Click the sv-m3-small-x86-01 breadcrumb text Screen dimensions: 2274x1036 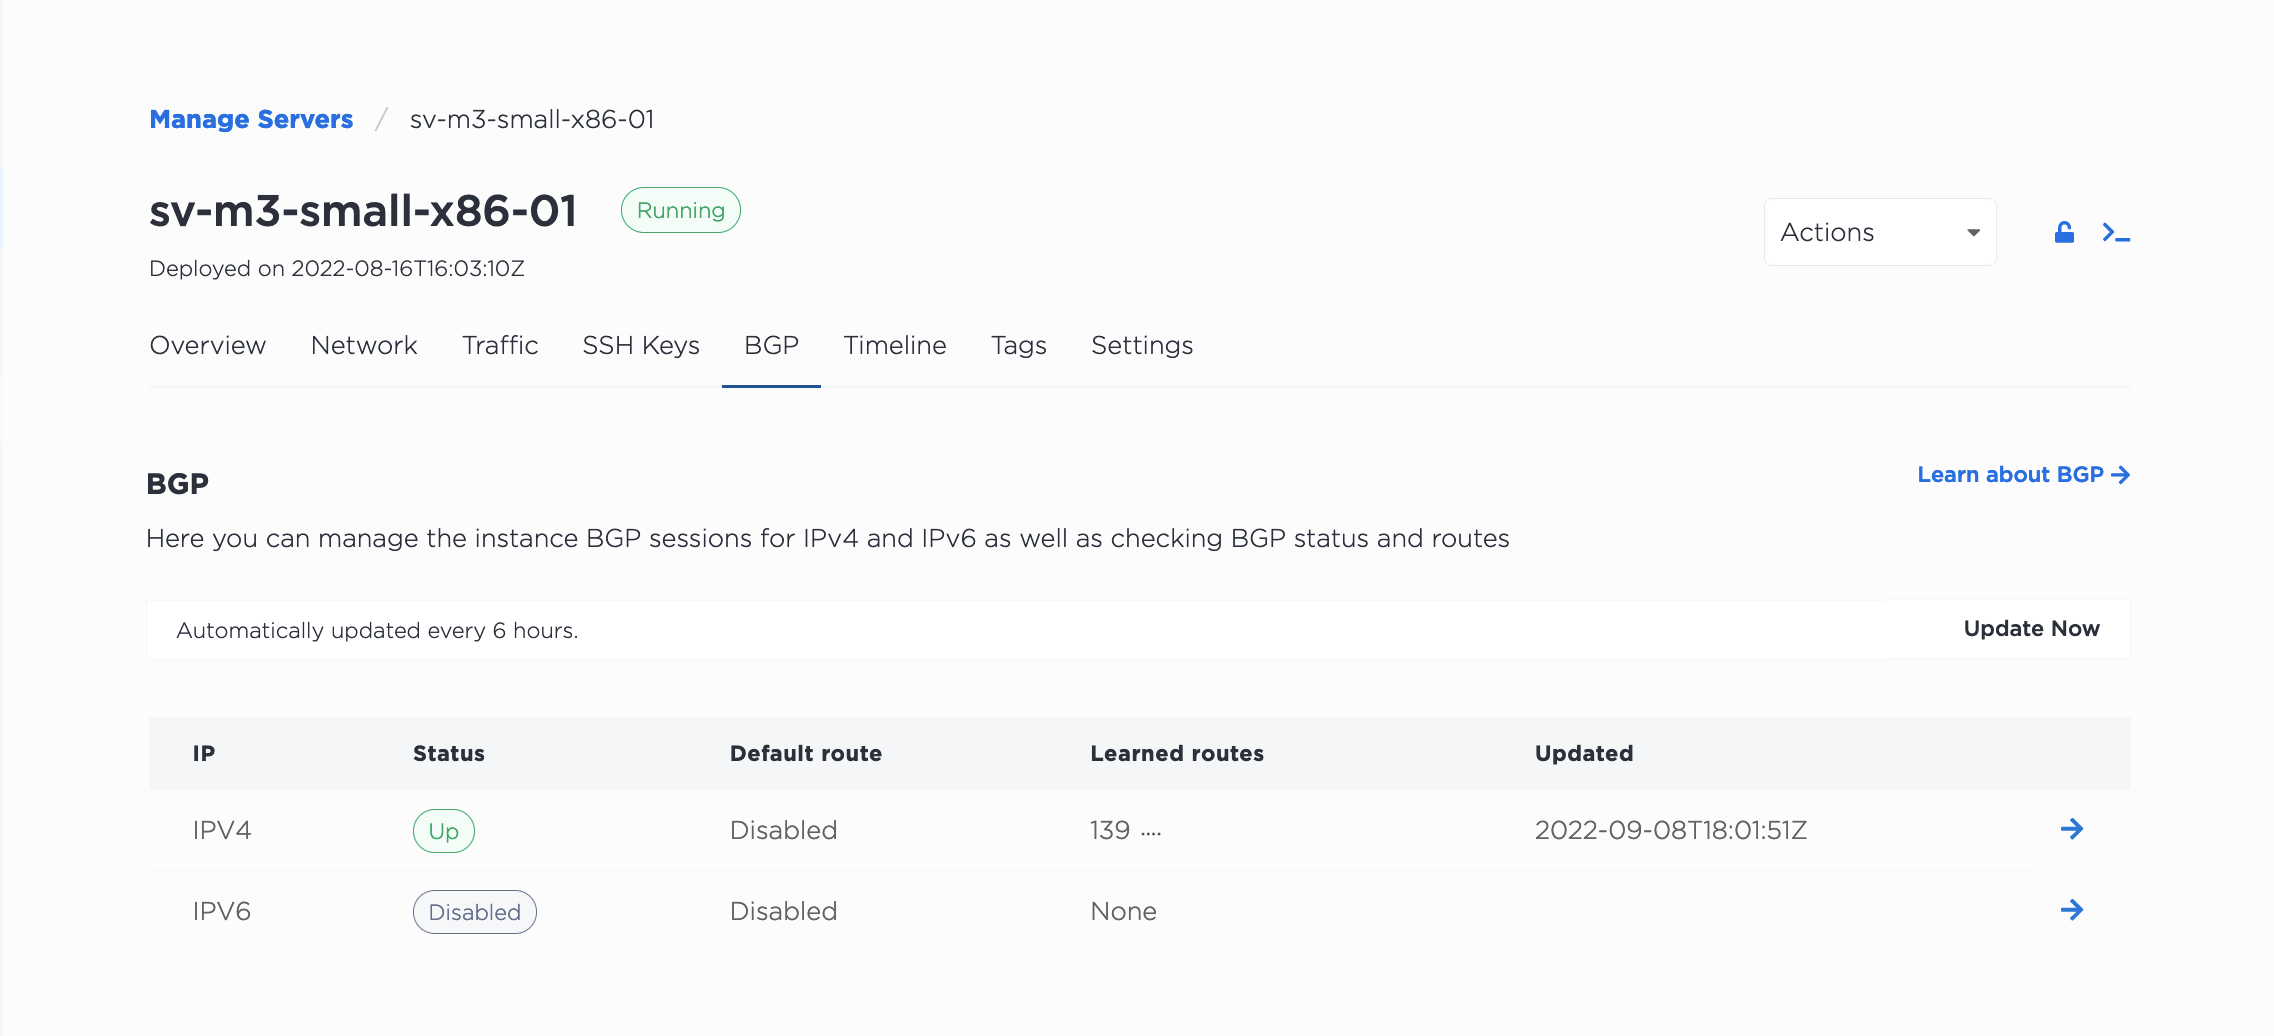coord(532,119)
